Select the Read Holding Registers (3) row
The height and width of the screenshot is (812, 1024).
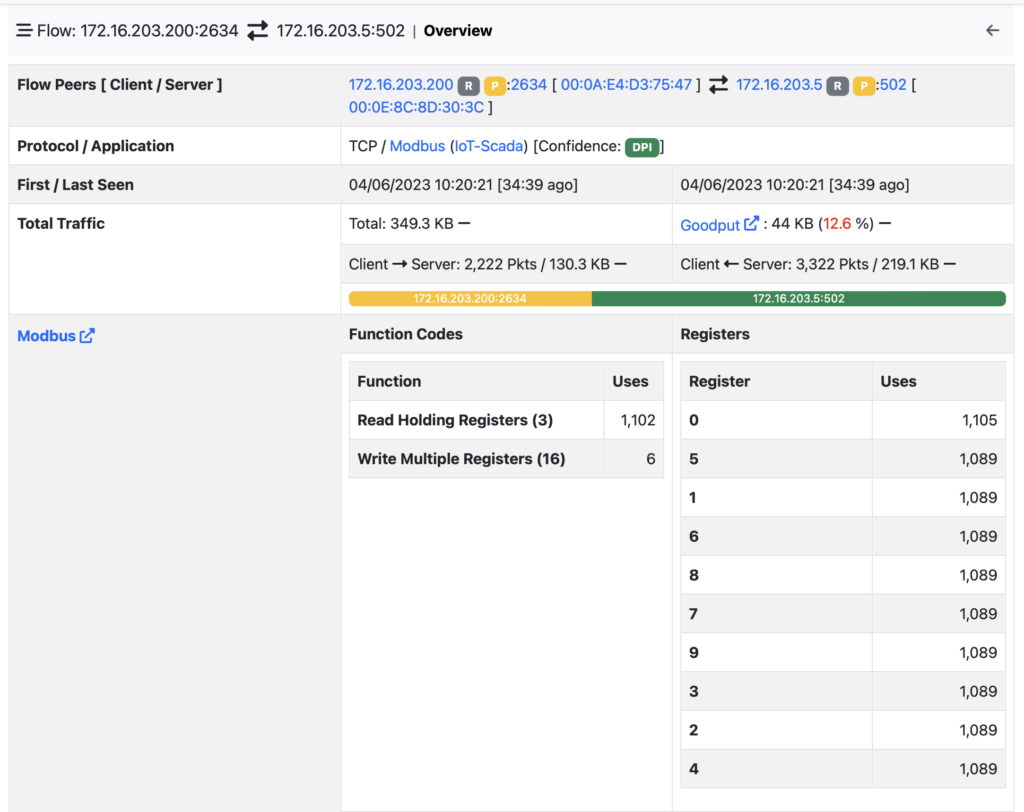pyautogui.click(x=506, y=420)
